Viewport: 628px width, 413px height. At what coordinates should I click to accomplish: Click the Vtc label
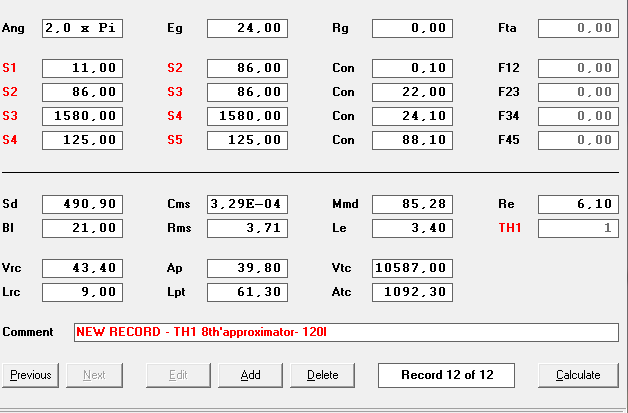[x=342, y=268]
